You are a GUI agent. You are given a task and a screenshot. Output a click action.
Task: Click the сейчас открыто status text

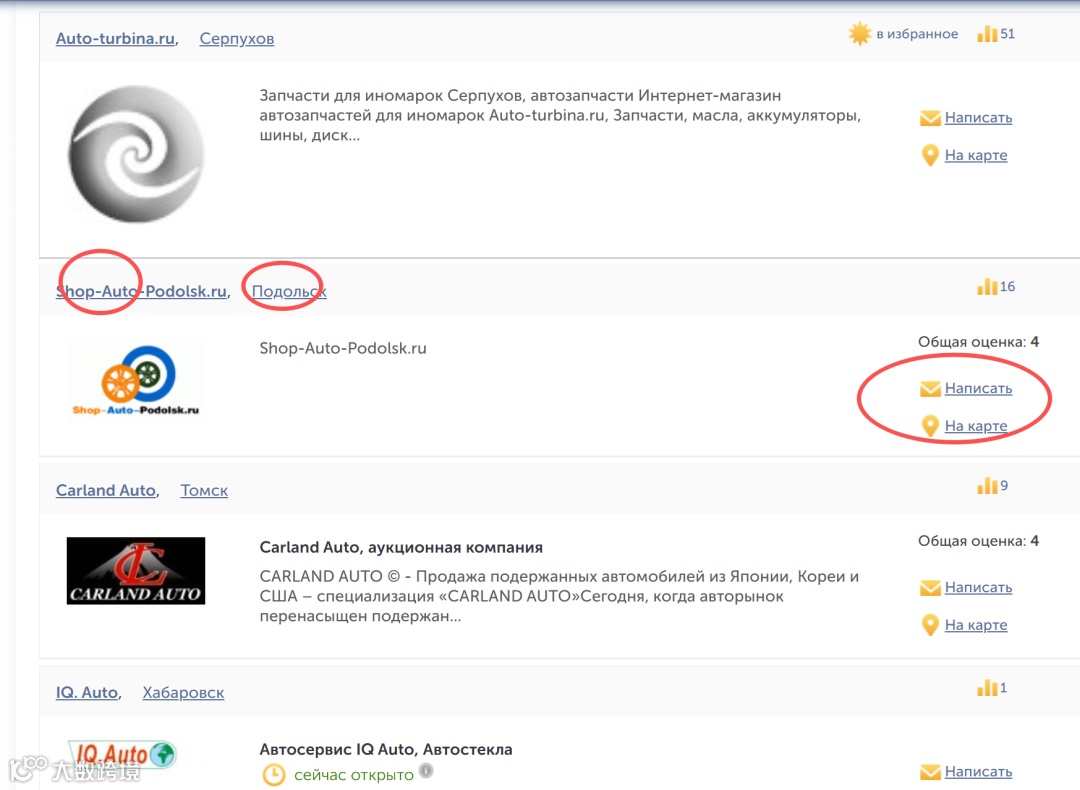[354, 776]
